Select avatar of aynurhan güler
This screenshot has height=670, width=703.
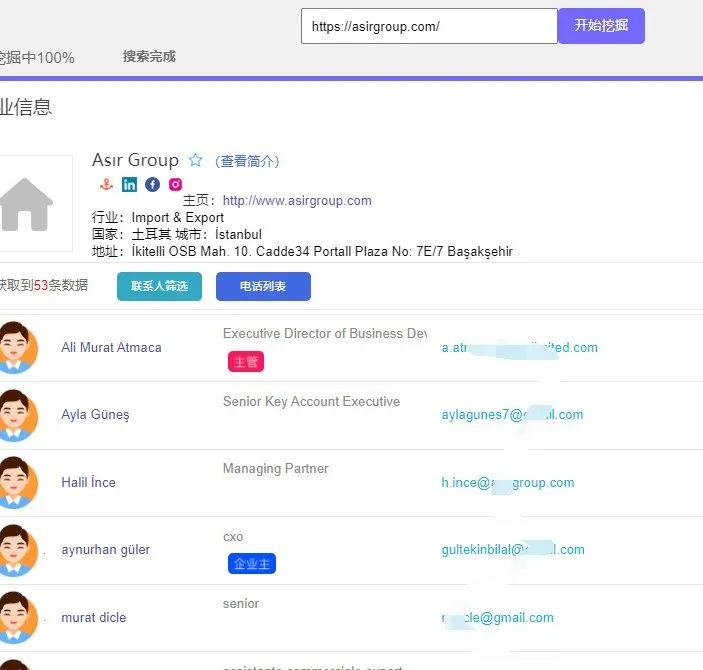[17, 550]
